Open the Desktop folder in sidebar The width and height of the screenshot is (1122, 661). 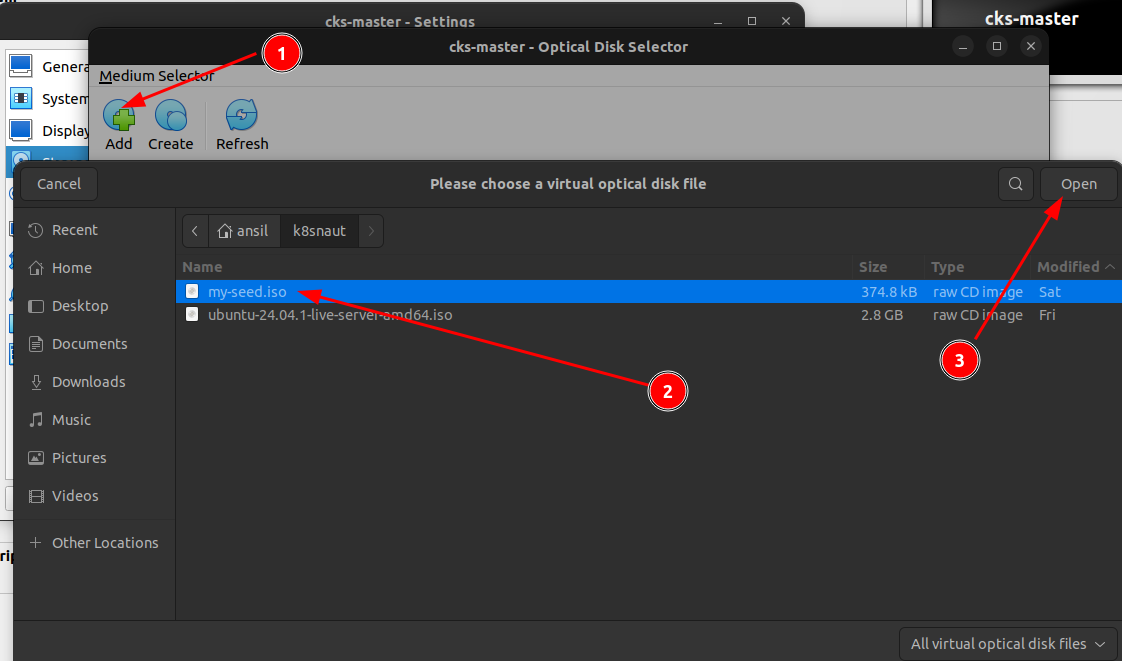(x=79, y=306)
